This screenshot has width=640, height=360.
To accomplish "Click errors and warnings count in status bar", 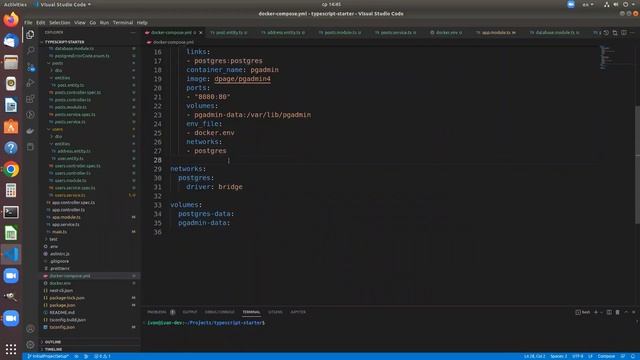I will pyautogui.click(x=102, y=356).
